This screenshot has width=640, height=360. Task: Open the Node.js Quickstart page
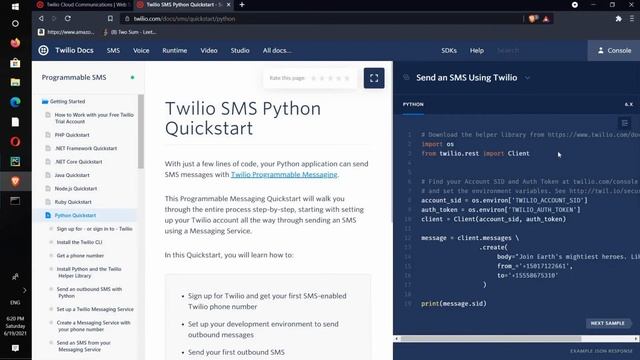tap(76, 189)
